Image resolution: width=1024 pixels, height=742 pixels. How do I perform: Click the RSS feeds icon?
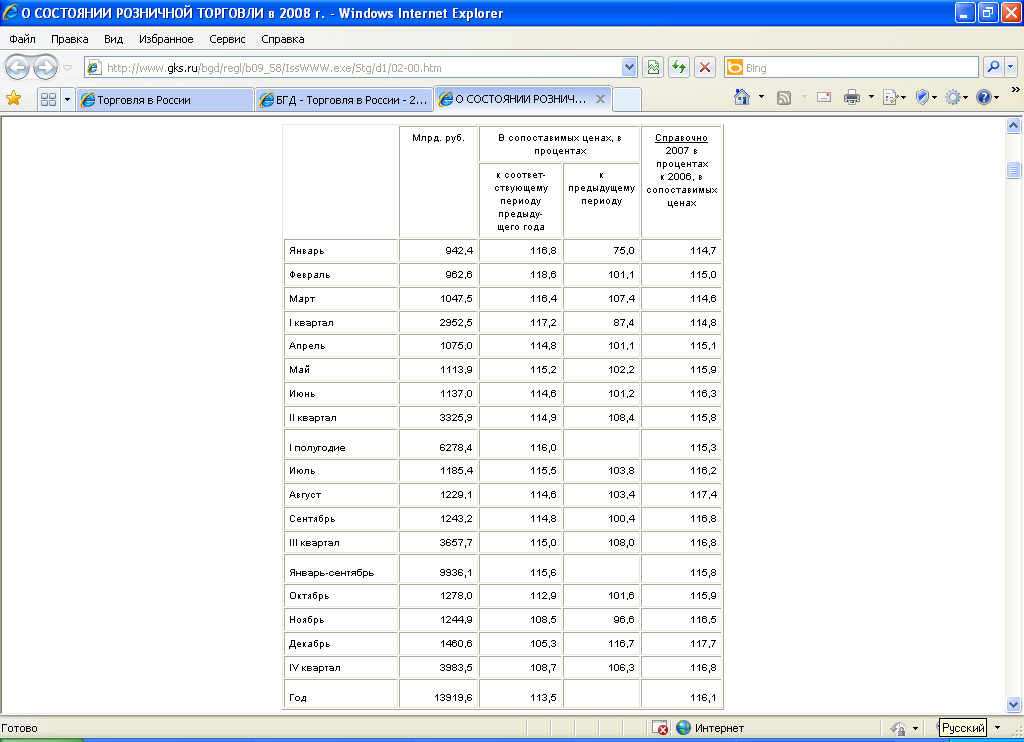click(784, 98)
